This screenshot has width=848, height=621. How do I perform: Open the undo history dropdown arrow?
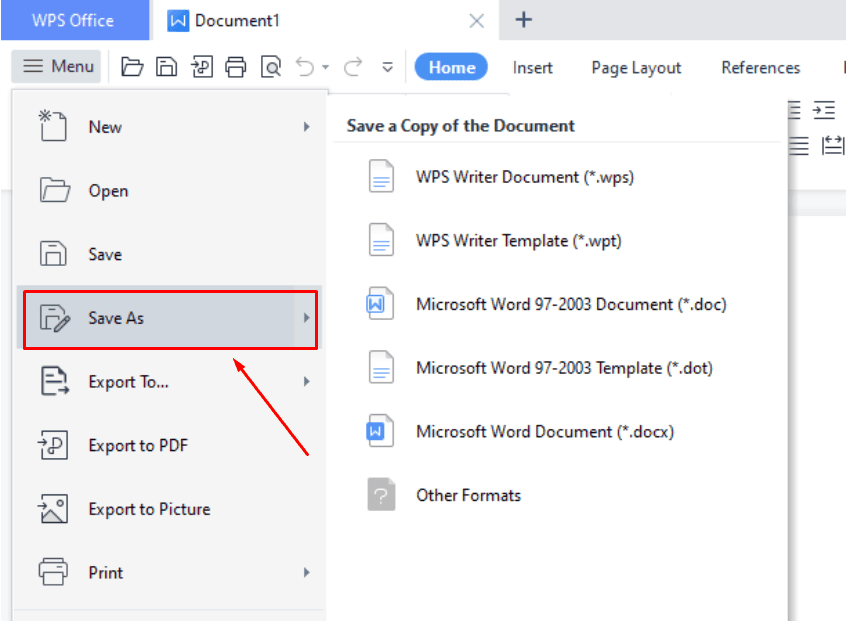[x=326, y=68]
